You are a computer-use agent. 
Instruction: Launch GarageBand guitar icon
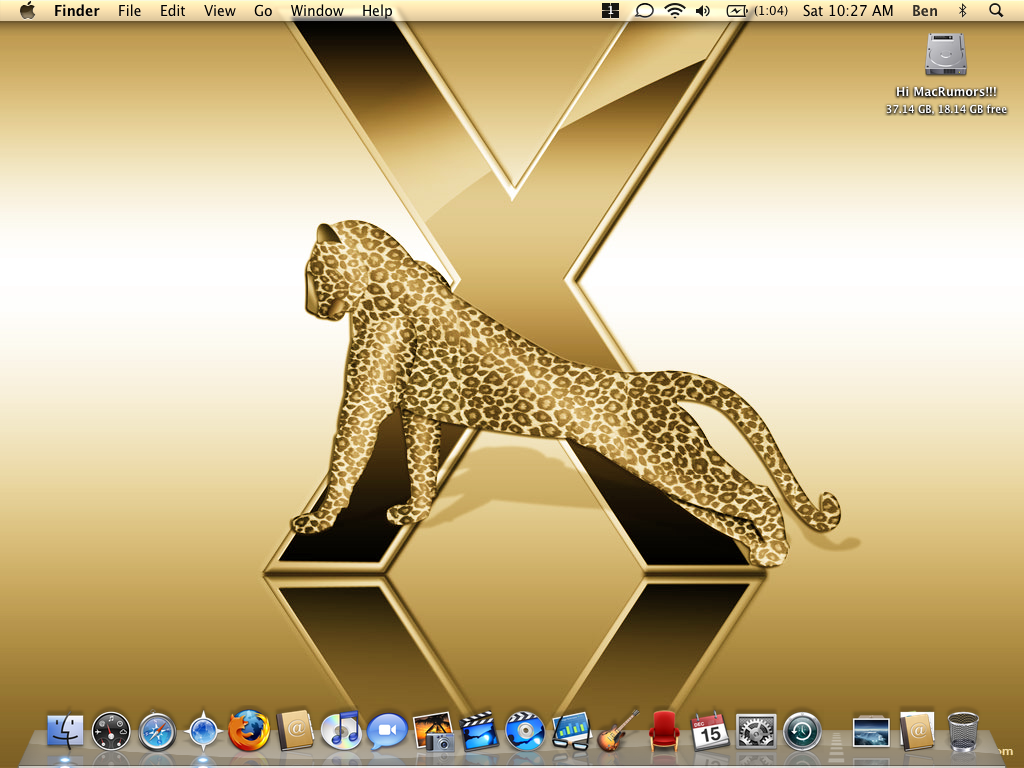coord(617,730)
